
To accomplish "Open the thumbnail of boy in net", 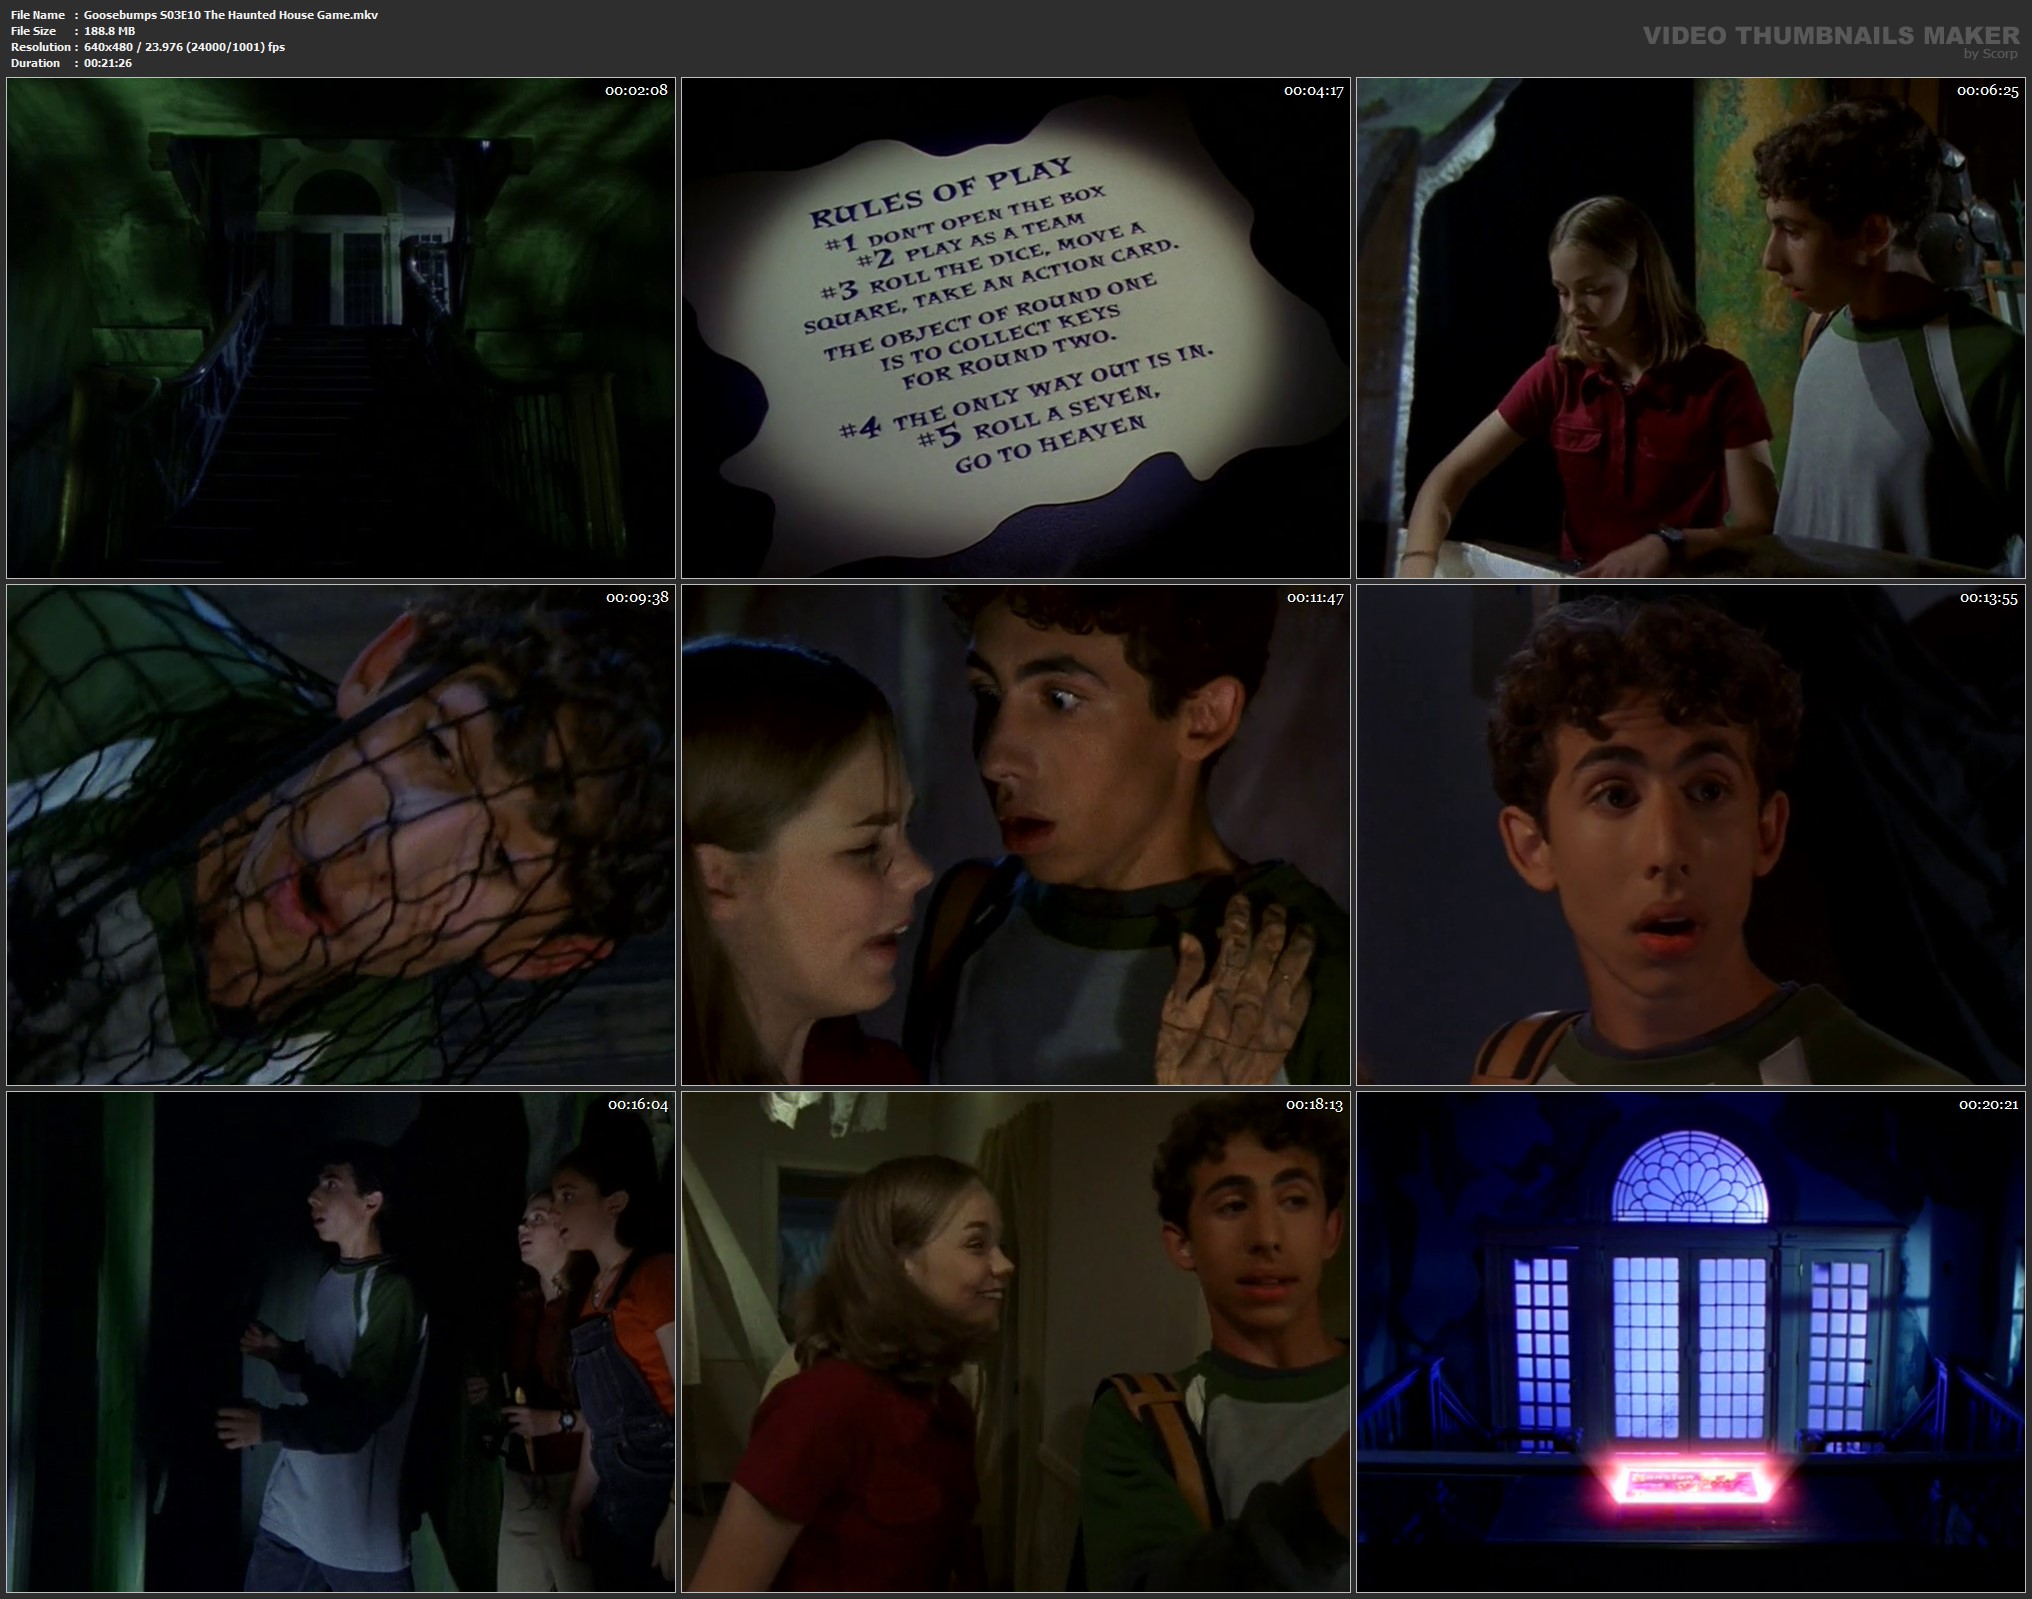I will [340, 835].
